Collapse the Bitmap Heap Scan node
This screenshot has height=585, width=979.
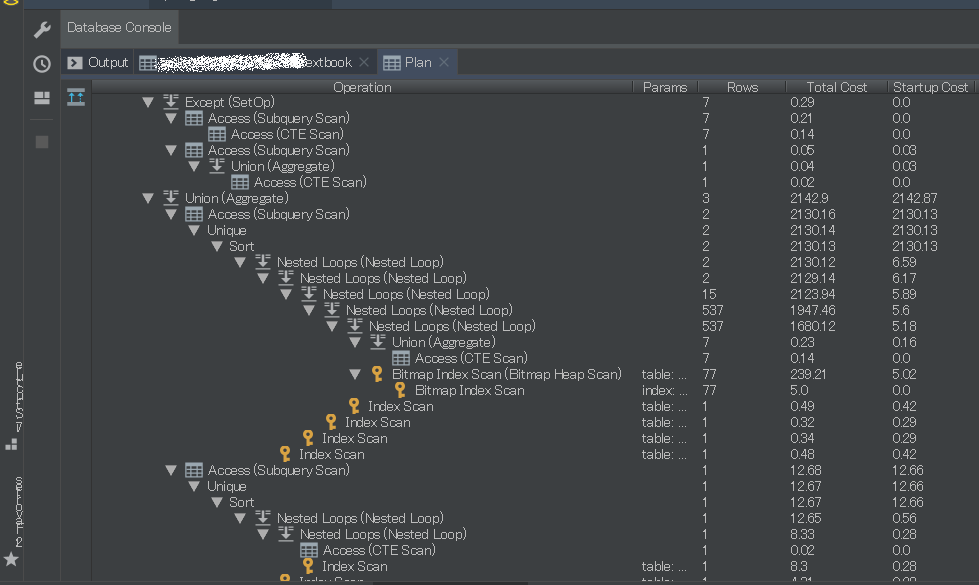[355, 375]
